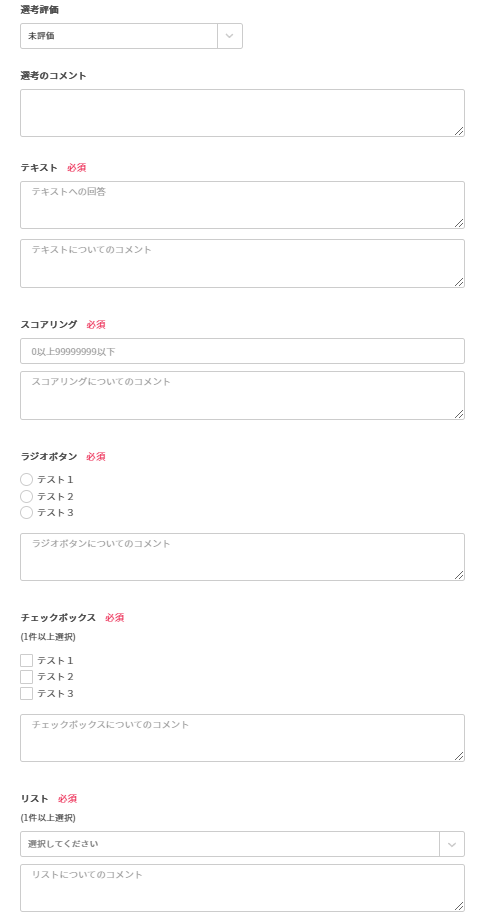Image resolution: width=491 pixels, height=917 pixels.
Task: Click the テキストへの回答 answer field
Action: click(x=243, y=205)
